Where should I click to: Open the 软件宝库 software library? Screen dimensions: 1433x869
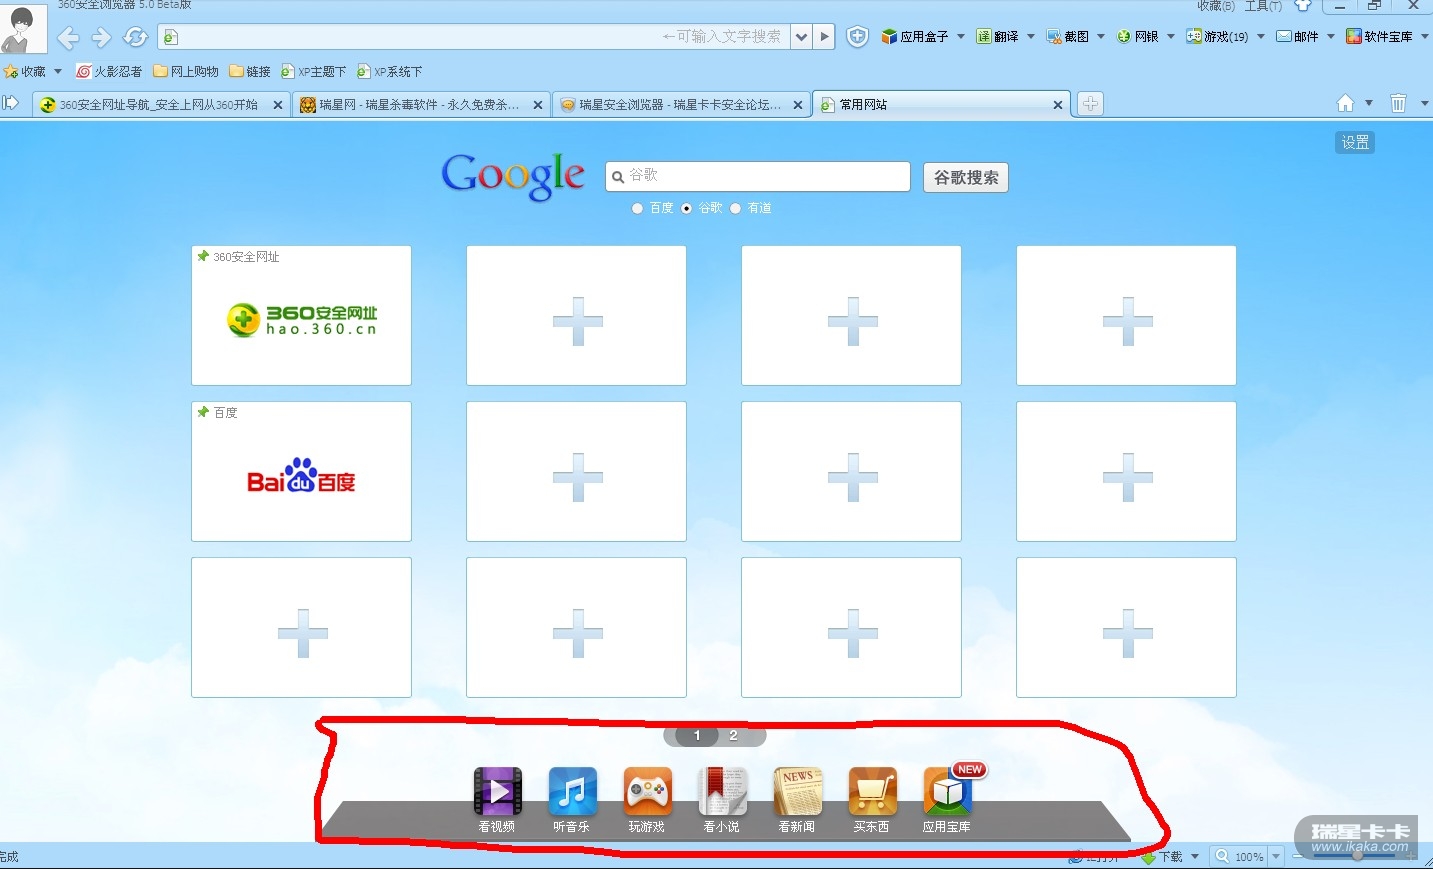(x=1379, y=37)
